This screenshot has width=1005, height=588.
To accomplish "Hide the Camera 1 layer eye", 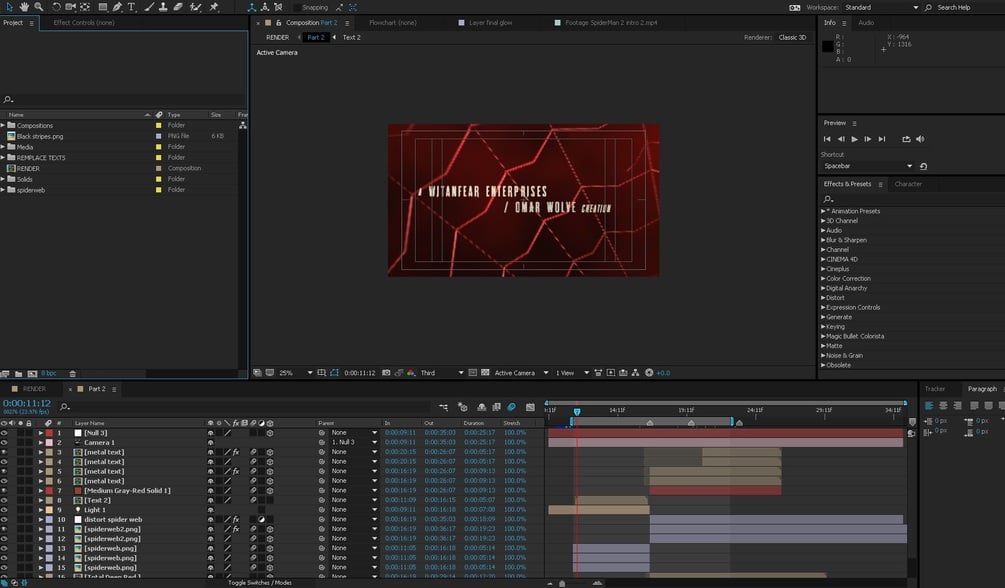I will 4,442.
